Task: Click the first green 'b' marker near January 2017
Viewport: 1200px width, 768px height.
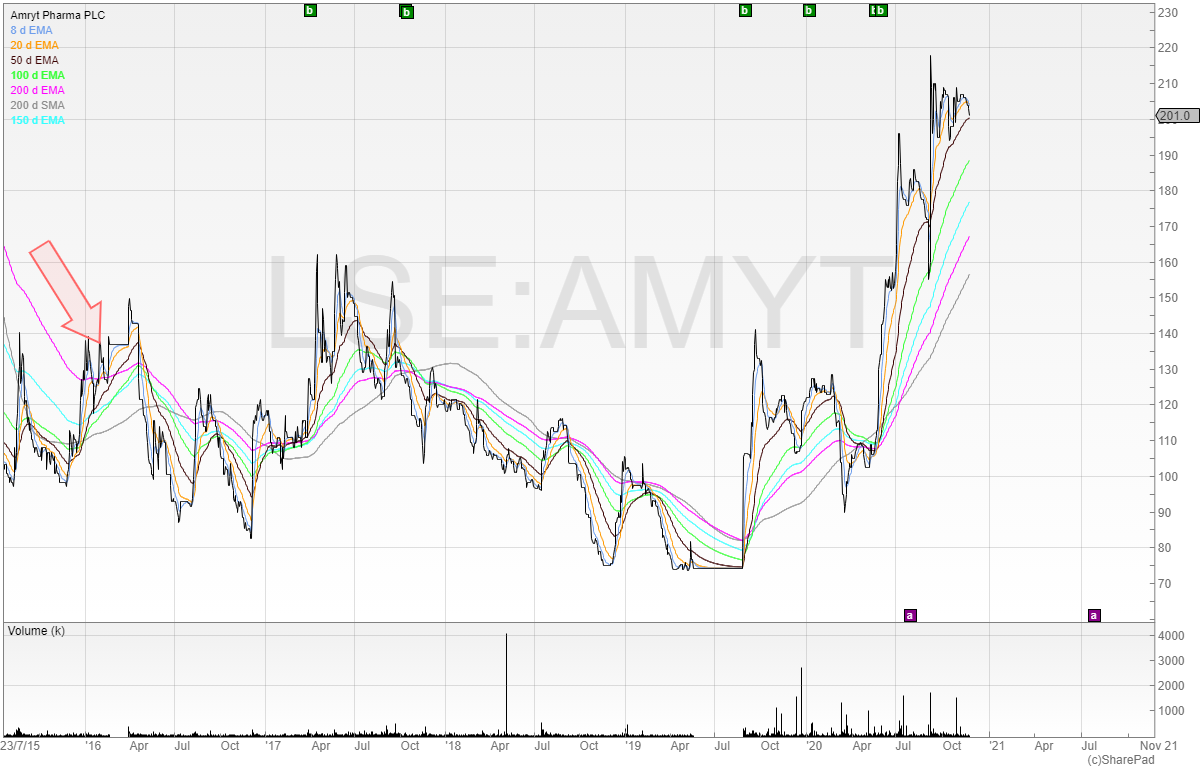Action: (309, 11)
